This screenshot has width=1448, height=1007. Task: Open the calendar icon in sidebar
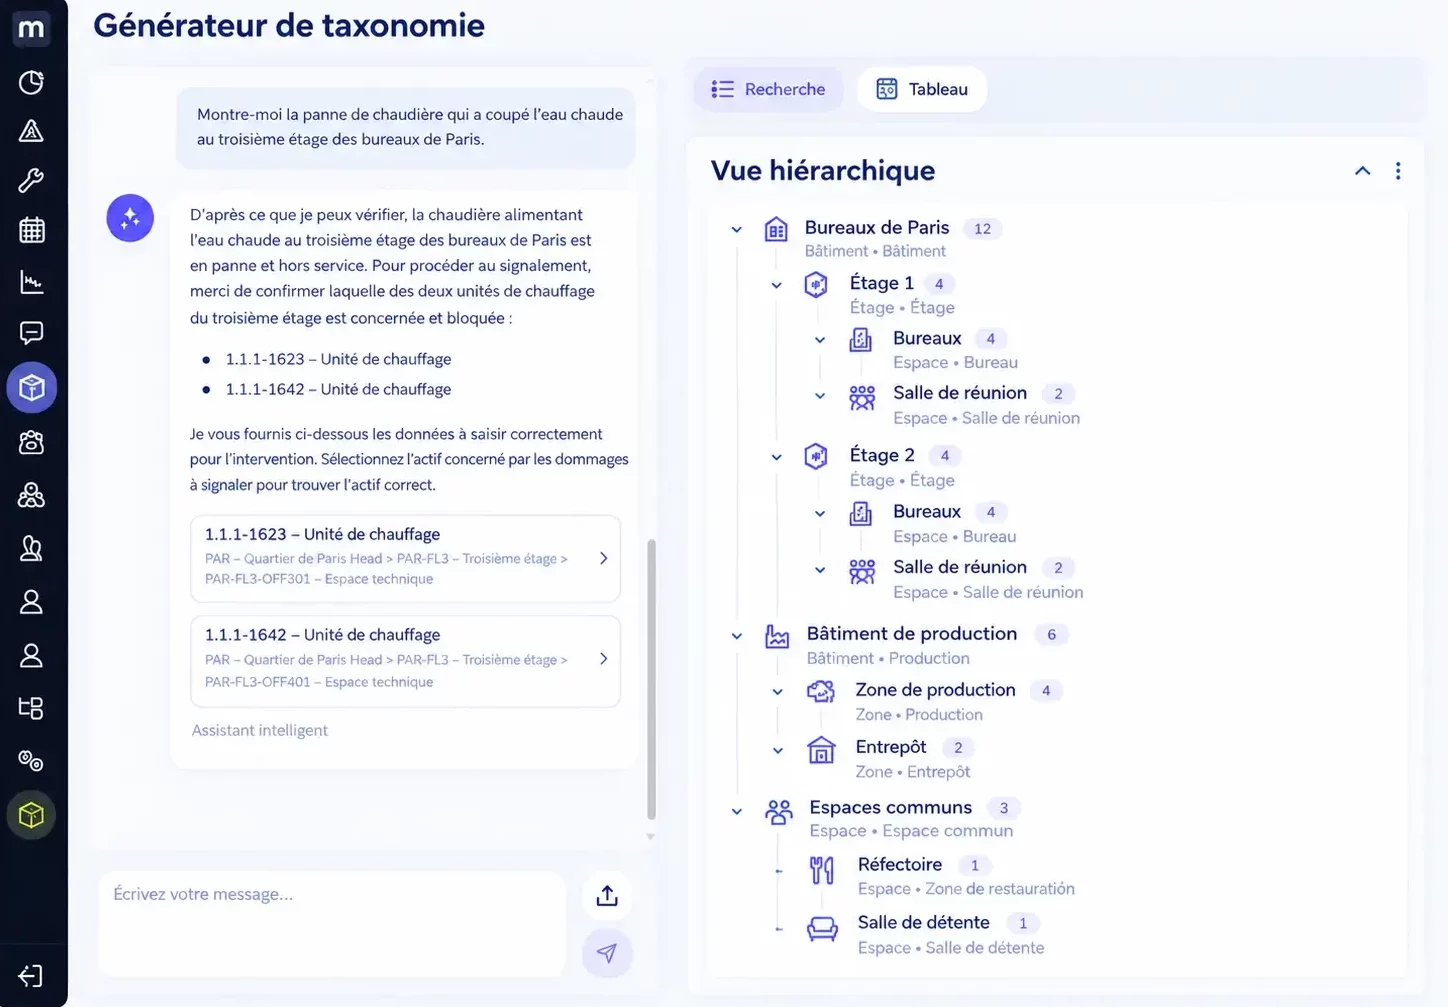pyautogui.click(x=31, y=230)
